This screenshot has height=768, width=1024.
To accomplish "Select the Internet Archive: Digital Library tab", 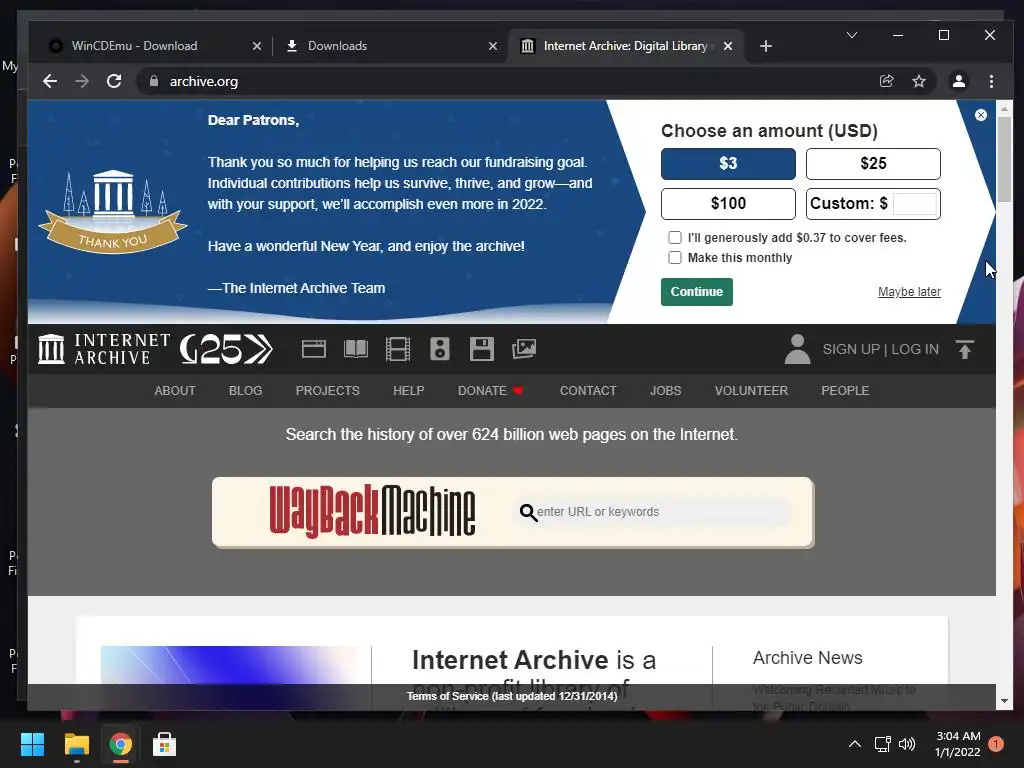I will tap(625, 46).
